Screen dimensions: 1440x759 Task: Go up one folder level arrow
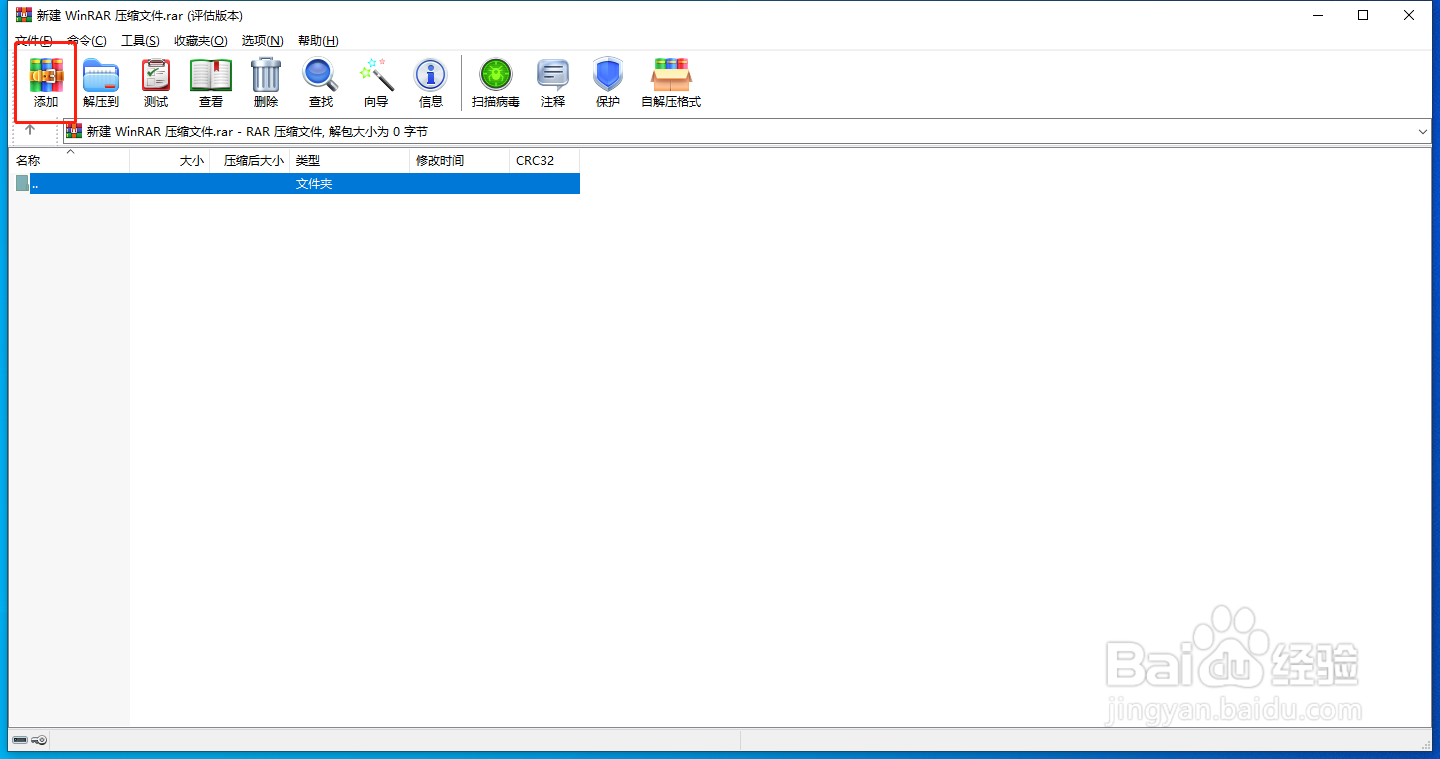30,131
